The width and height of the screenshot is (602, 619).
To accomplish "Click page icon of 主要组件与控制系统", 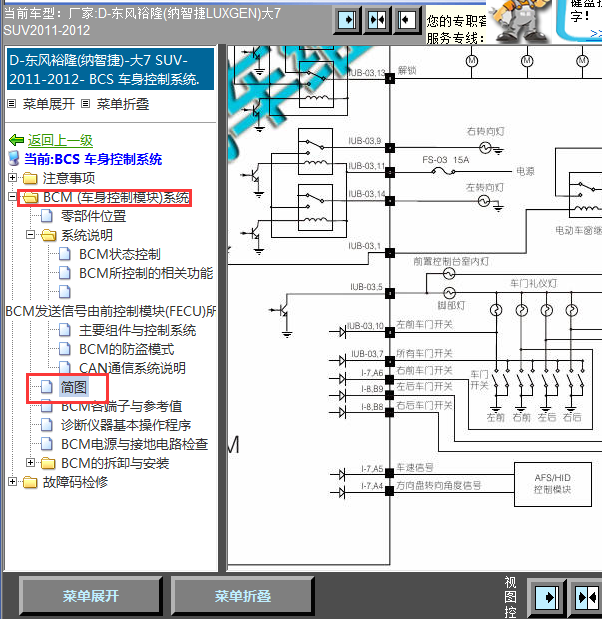I will coord(65,330).
